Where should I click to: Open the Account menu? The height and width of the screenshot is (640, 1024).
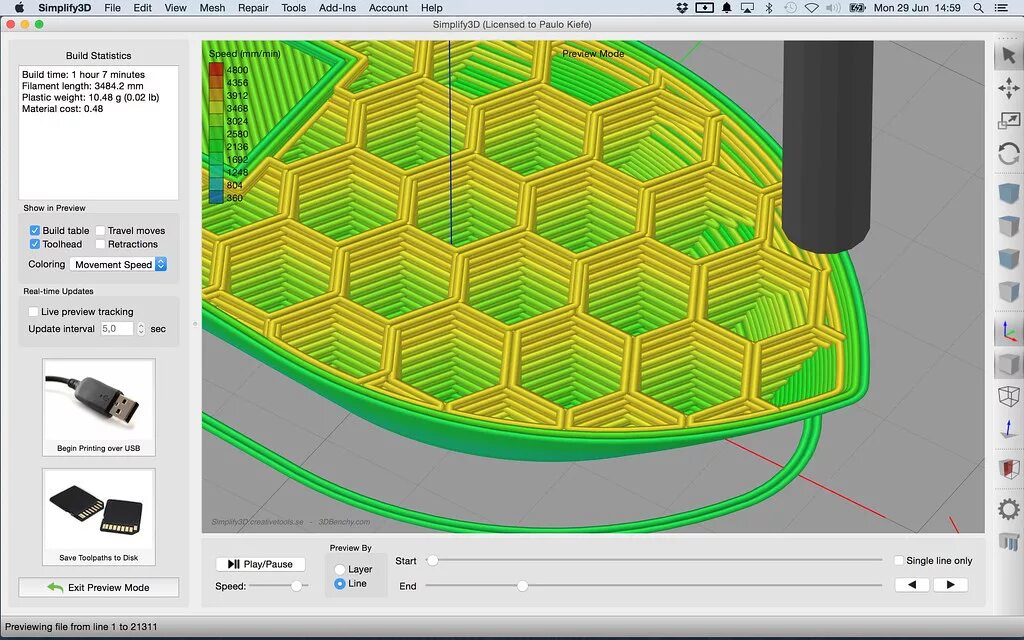click(x=388, y=8)
